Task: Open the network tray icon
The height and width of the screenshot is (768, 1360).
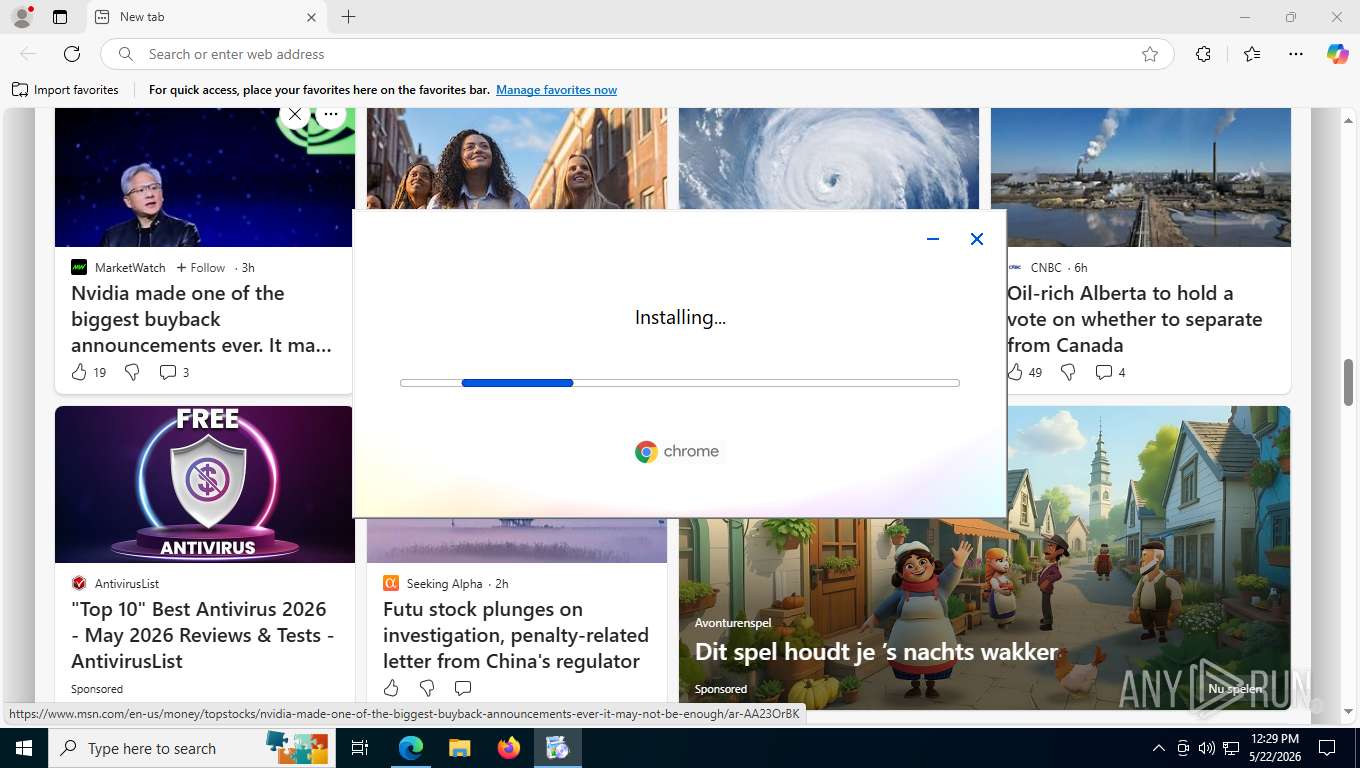Action: click(x=1231, y=748)
